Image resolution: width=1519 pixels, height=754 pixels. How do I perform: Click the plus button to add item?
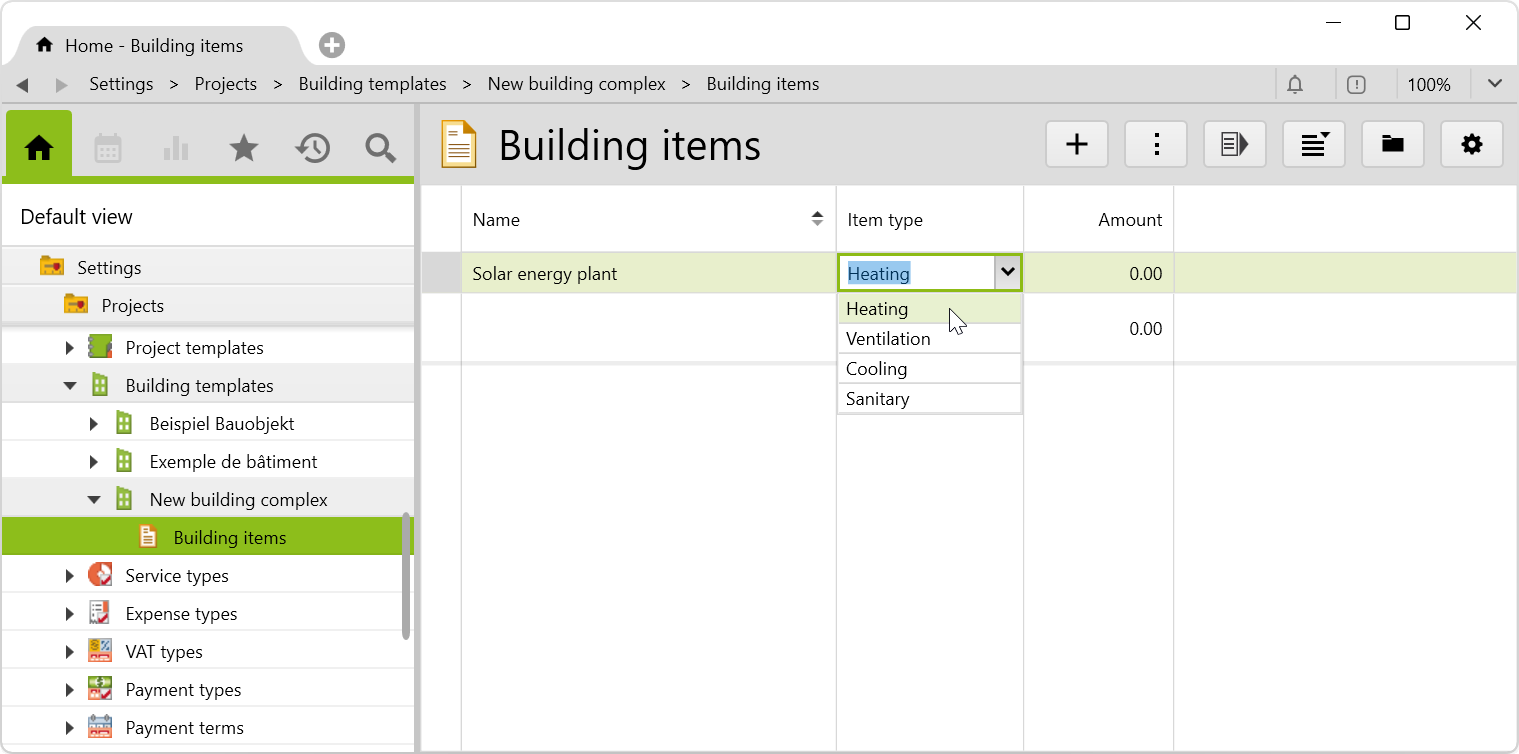pyautogui.click(x=1076, y=145)
